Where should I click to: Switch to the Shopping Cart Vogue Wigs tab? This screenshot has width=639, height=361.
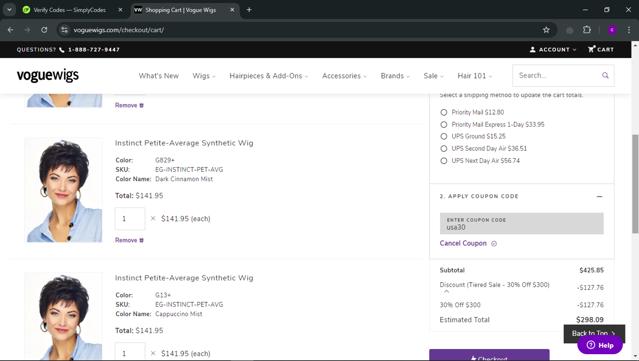click(181, 10)
